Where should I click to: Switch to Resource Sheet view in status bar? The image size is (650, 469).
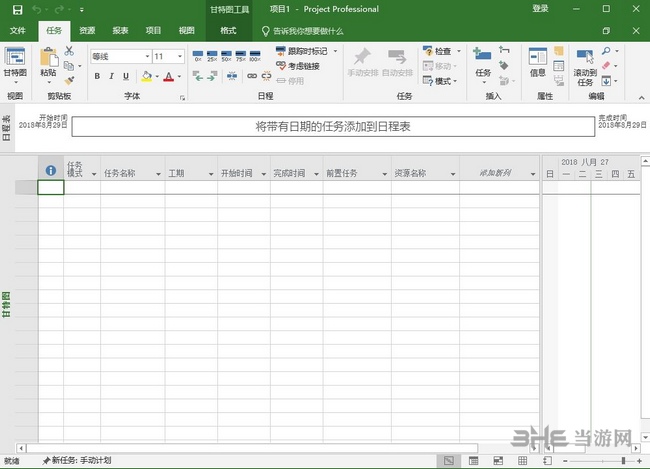tap(522, 460)
